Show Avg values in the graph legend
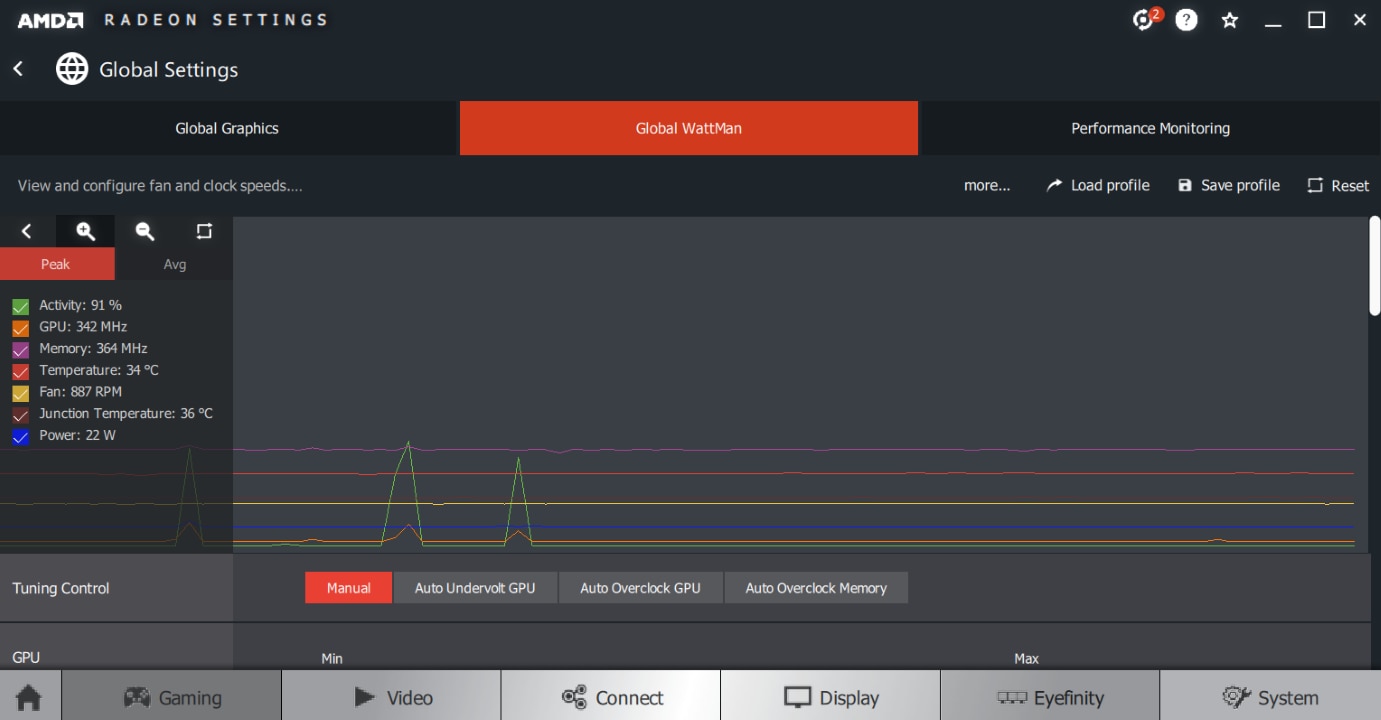 [175, 264]
